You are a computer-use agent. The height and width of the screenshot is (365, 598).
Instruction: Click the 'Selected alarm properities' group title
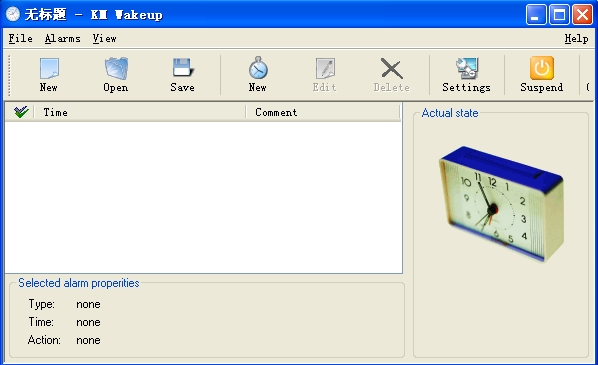[x=79, y=283]
